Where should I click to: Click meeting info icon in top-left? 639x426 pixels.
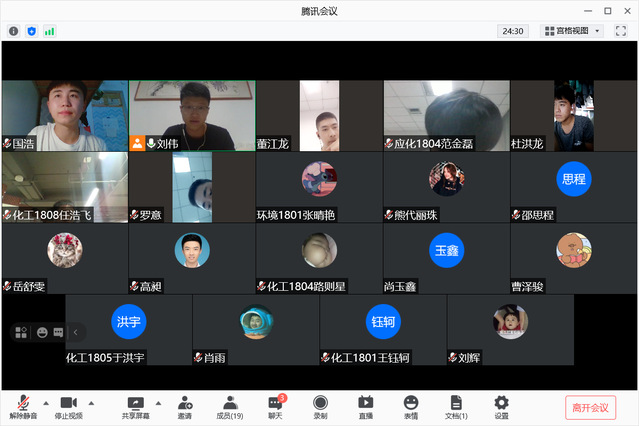click(x=14, y=31)
